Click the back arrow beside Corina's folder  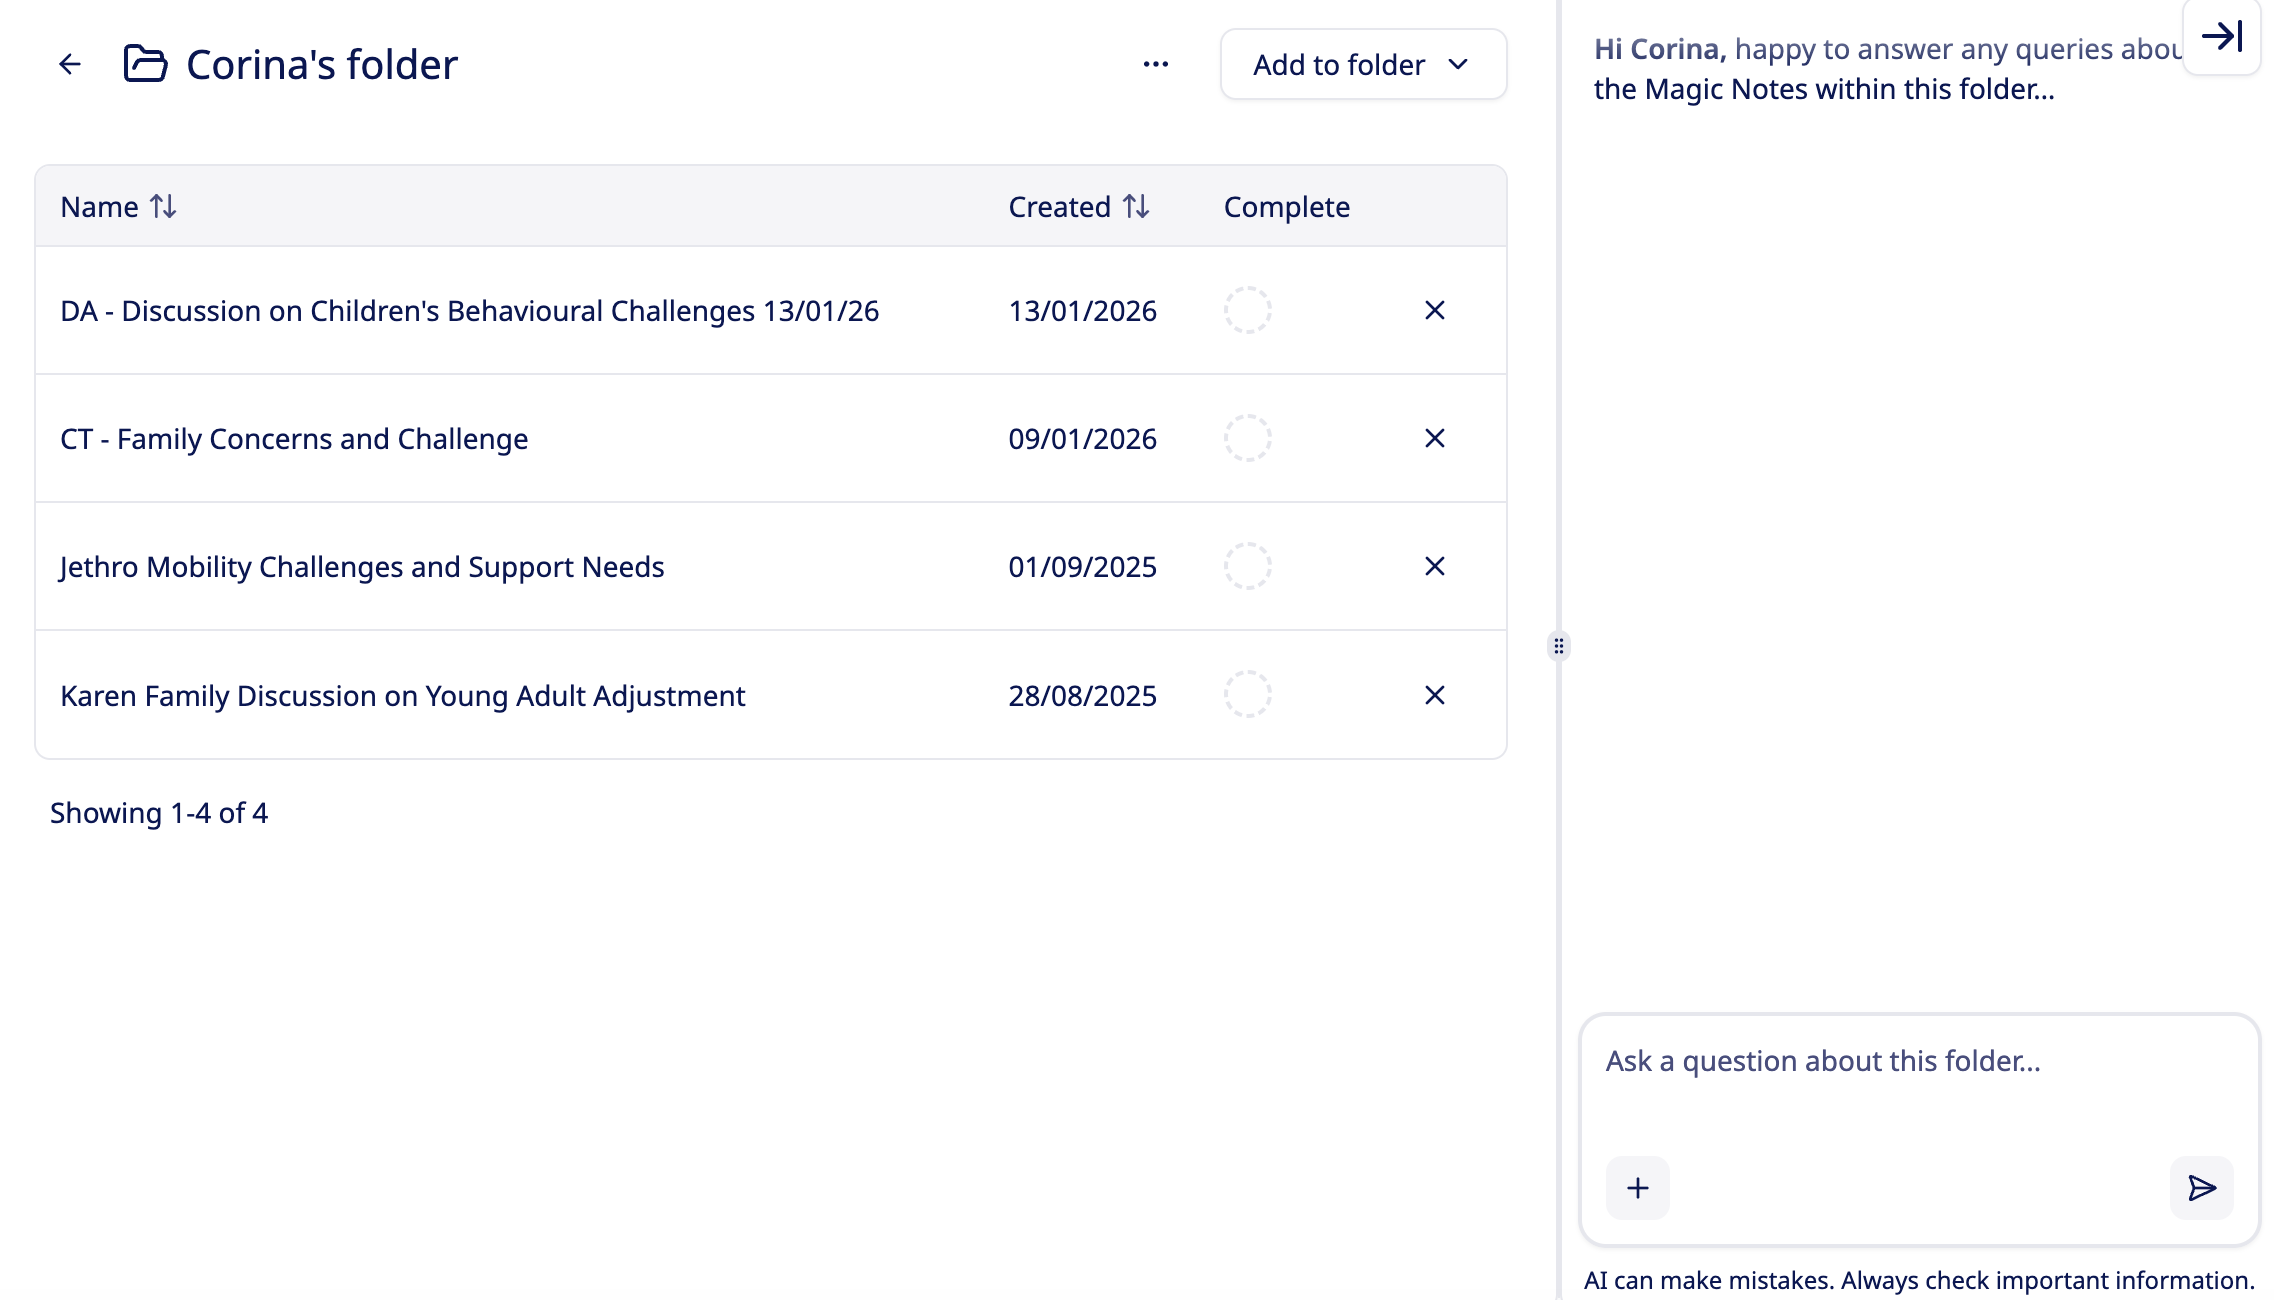(x=69, y=65)
